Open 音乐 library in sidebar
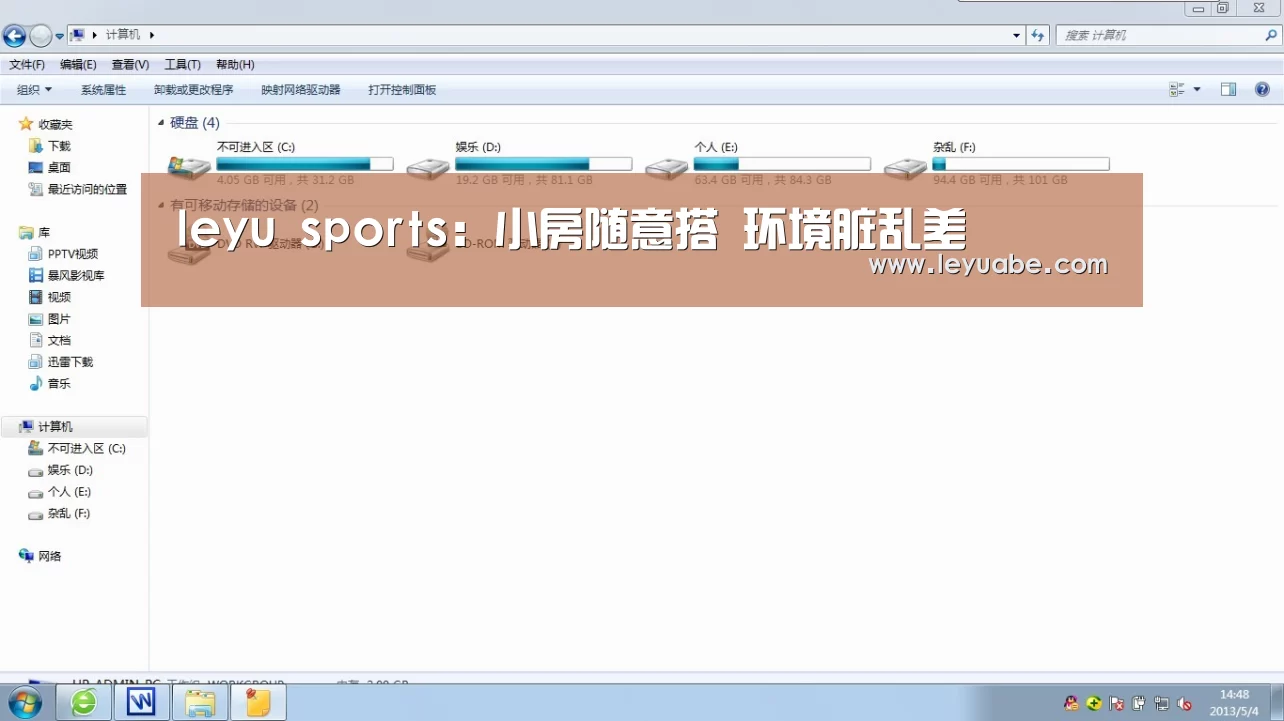The height and width of the screenshot is (721, 1284). coord(59,384)
